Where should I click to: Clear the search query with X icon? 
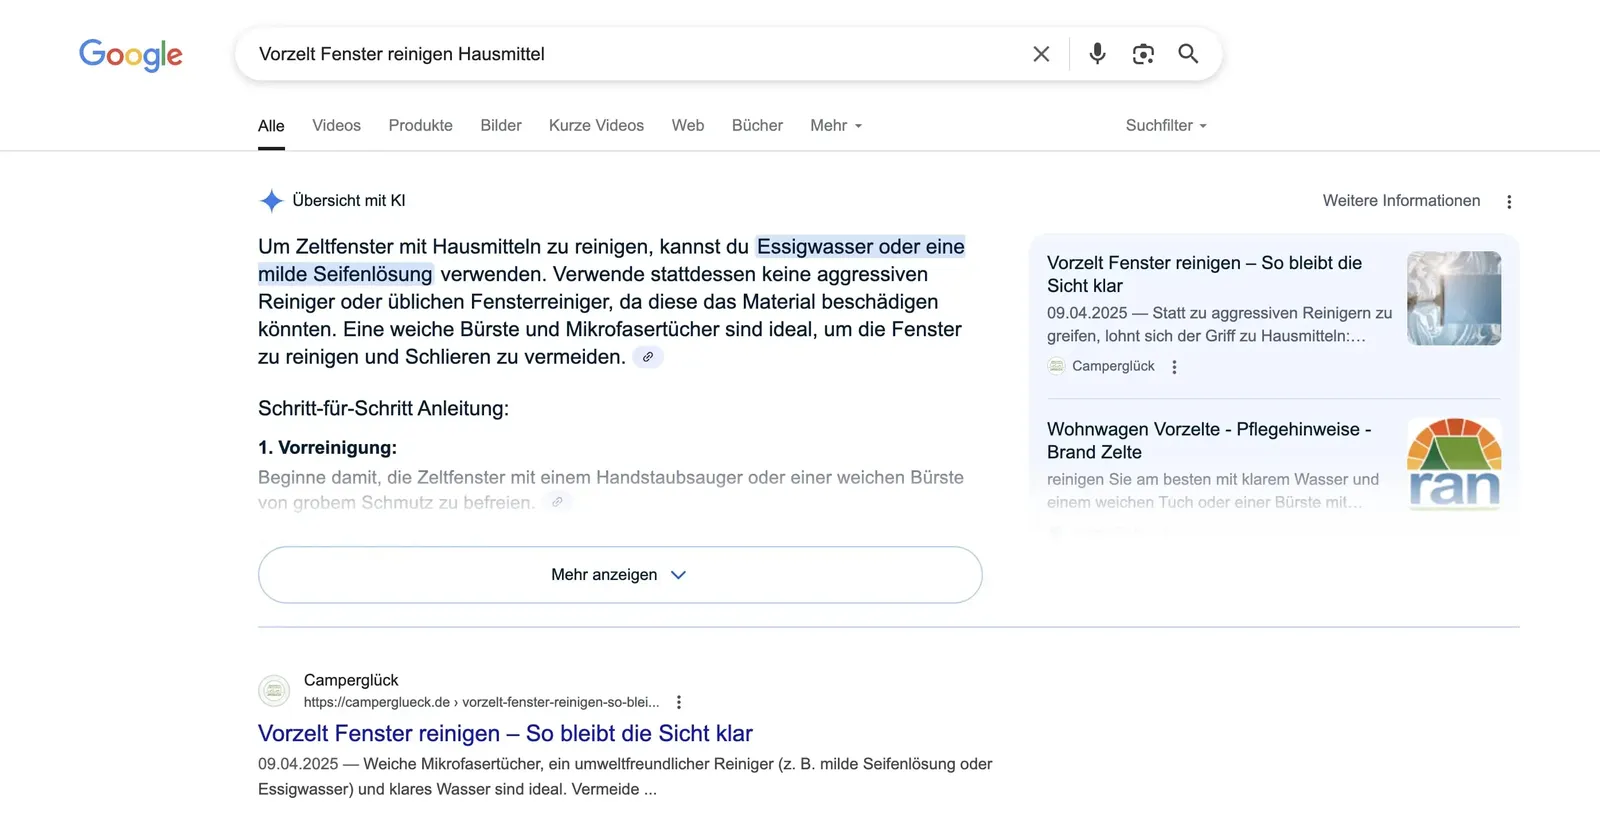[x=1041, y=54]
